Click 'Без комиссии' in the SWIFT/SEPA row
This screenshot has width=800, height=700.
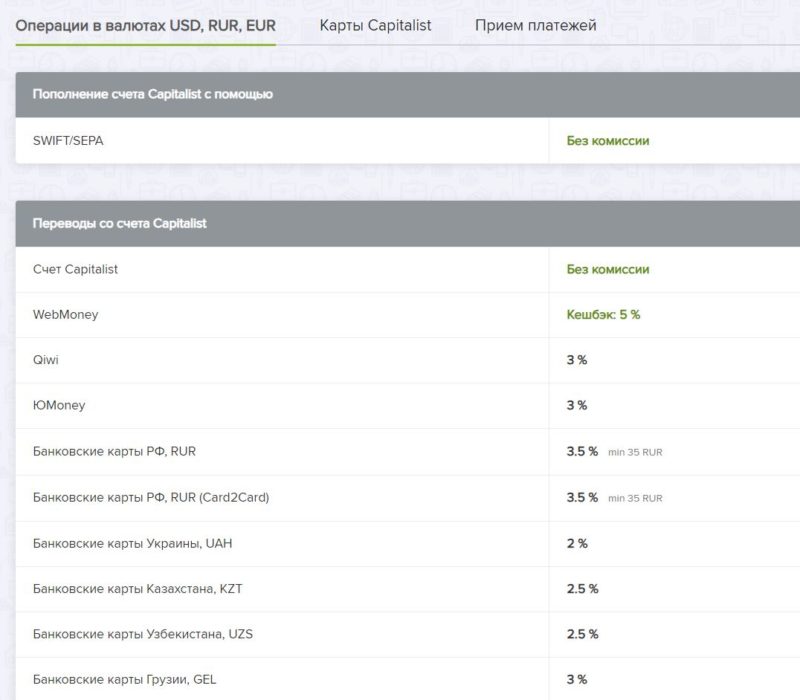tap(608, 141)
